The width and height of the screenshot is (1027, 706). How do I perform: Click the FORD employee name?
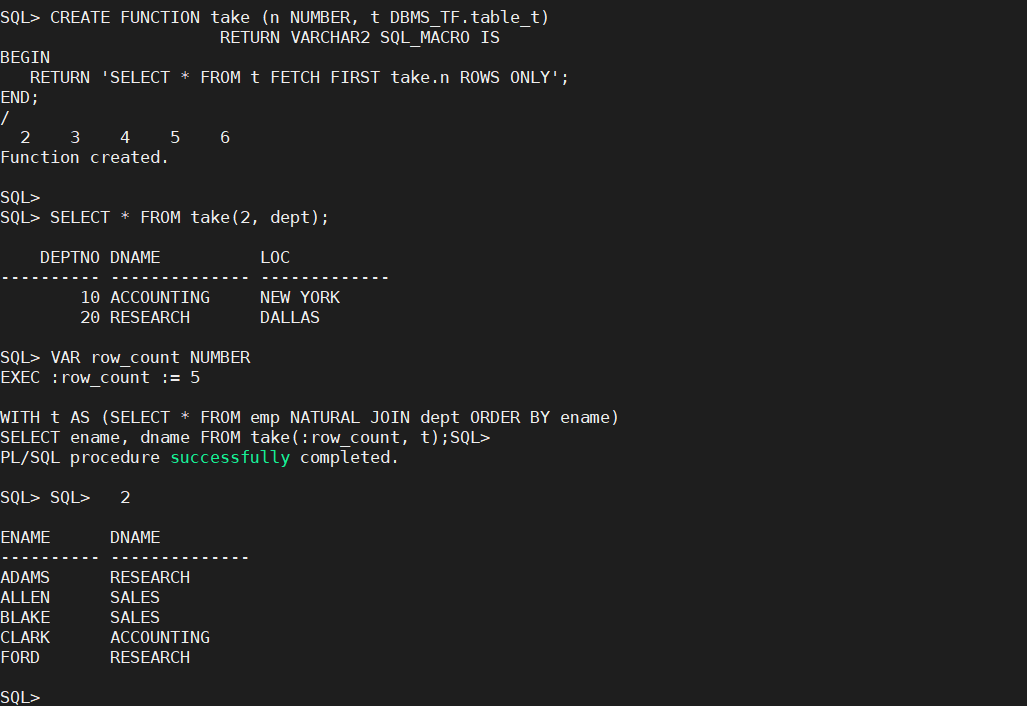(x=20, y=658)
